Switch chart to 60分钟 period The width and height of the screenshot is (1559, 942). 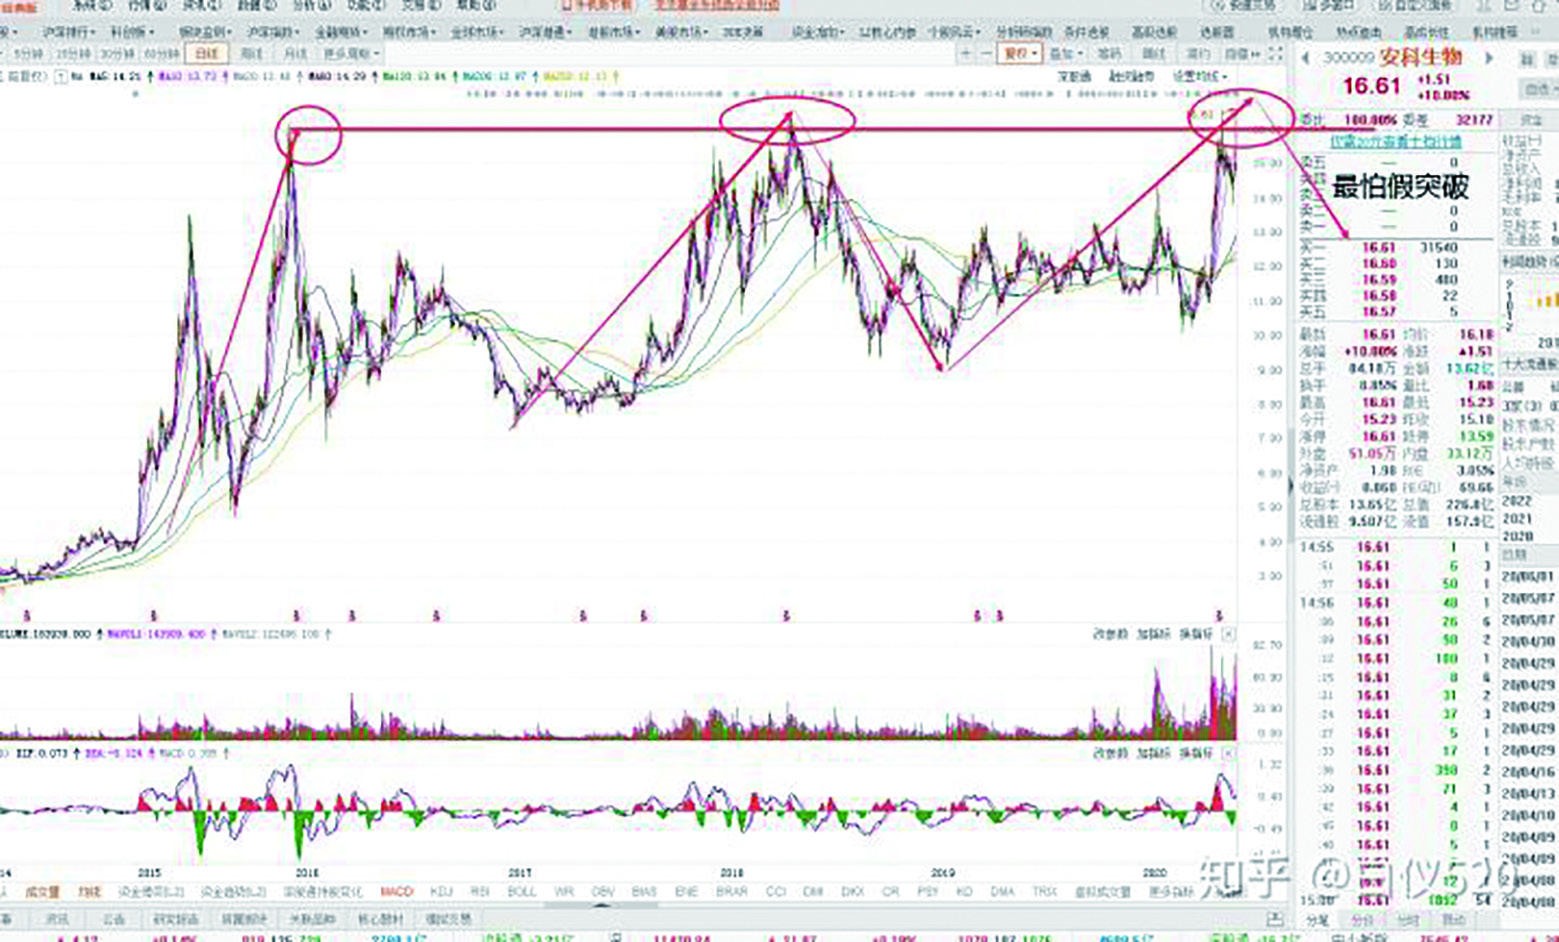(161, 53)
